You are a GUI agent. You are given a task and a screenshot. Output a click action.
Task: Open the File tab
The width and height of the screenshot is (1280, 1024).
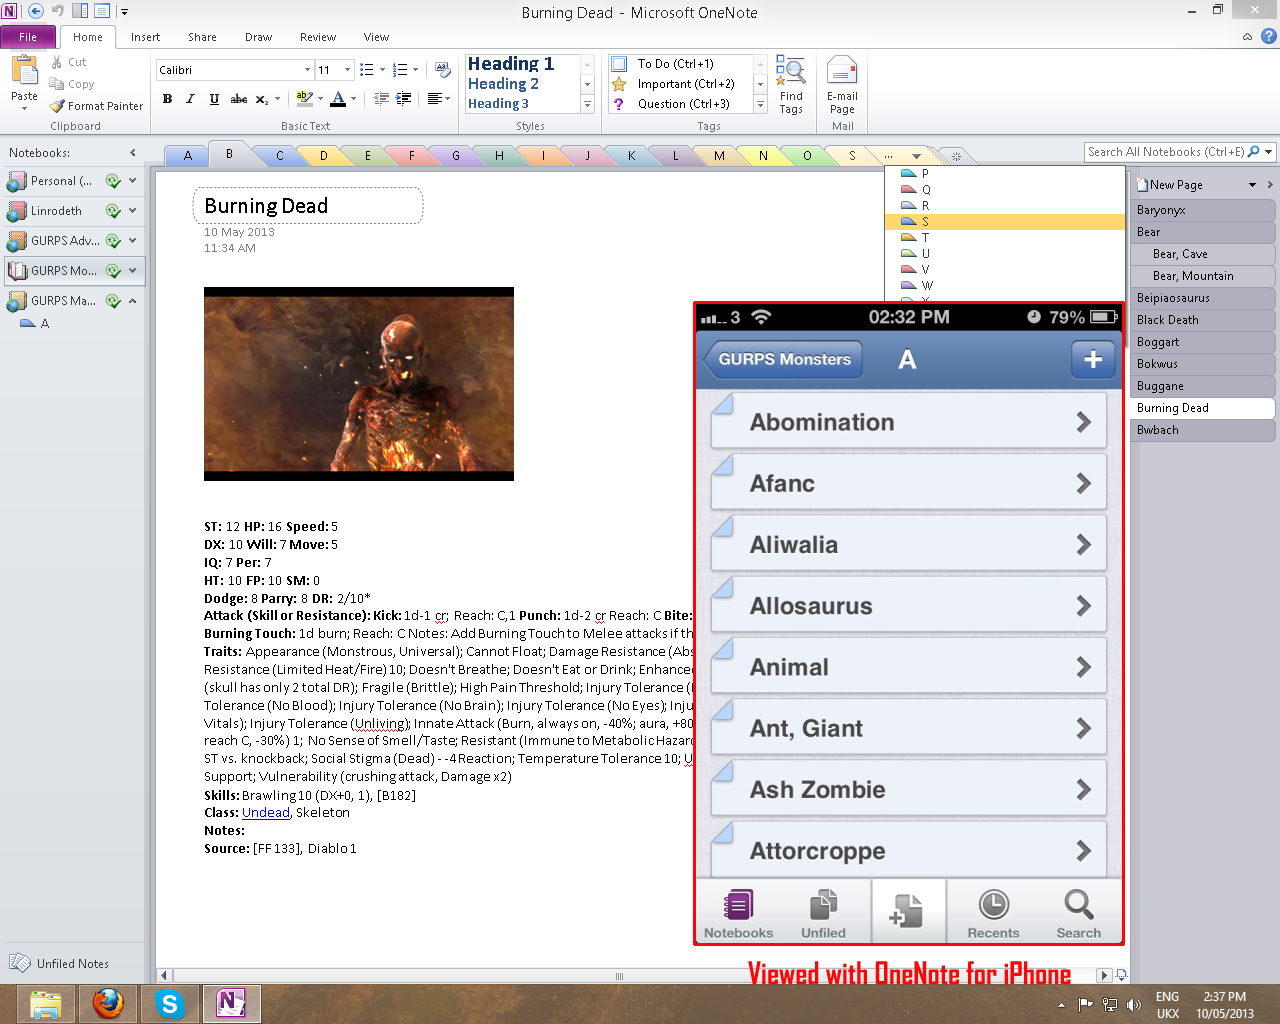point(28,37)
